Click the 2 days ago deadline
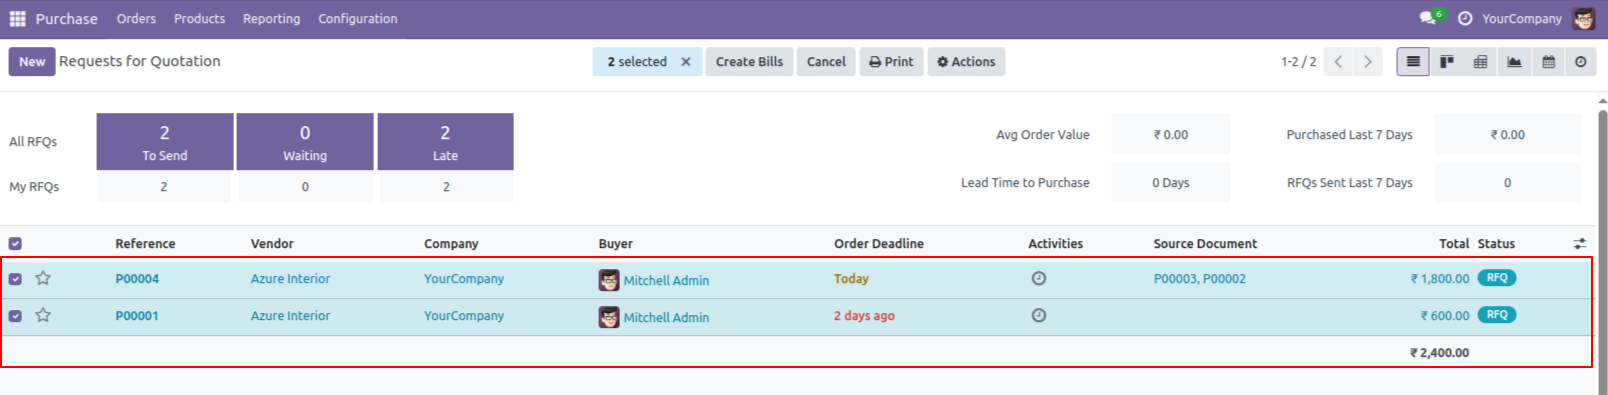1608x395 pixels. click(864, 316)
